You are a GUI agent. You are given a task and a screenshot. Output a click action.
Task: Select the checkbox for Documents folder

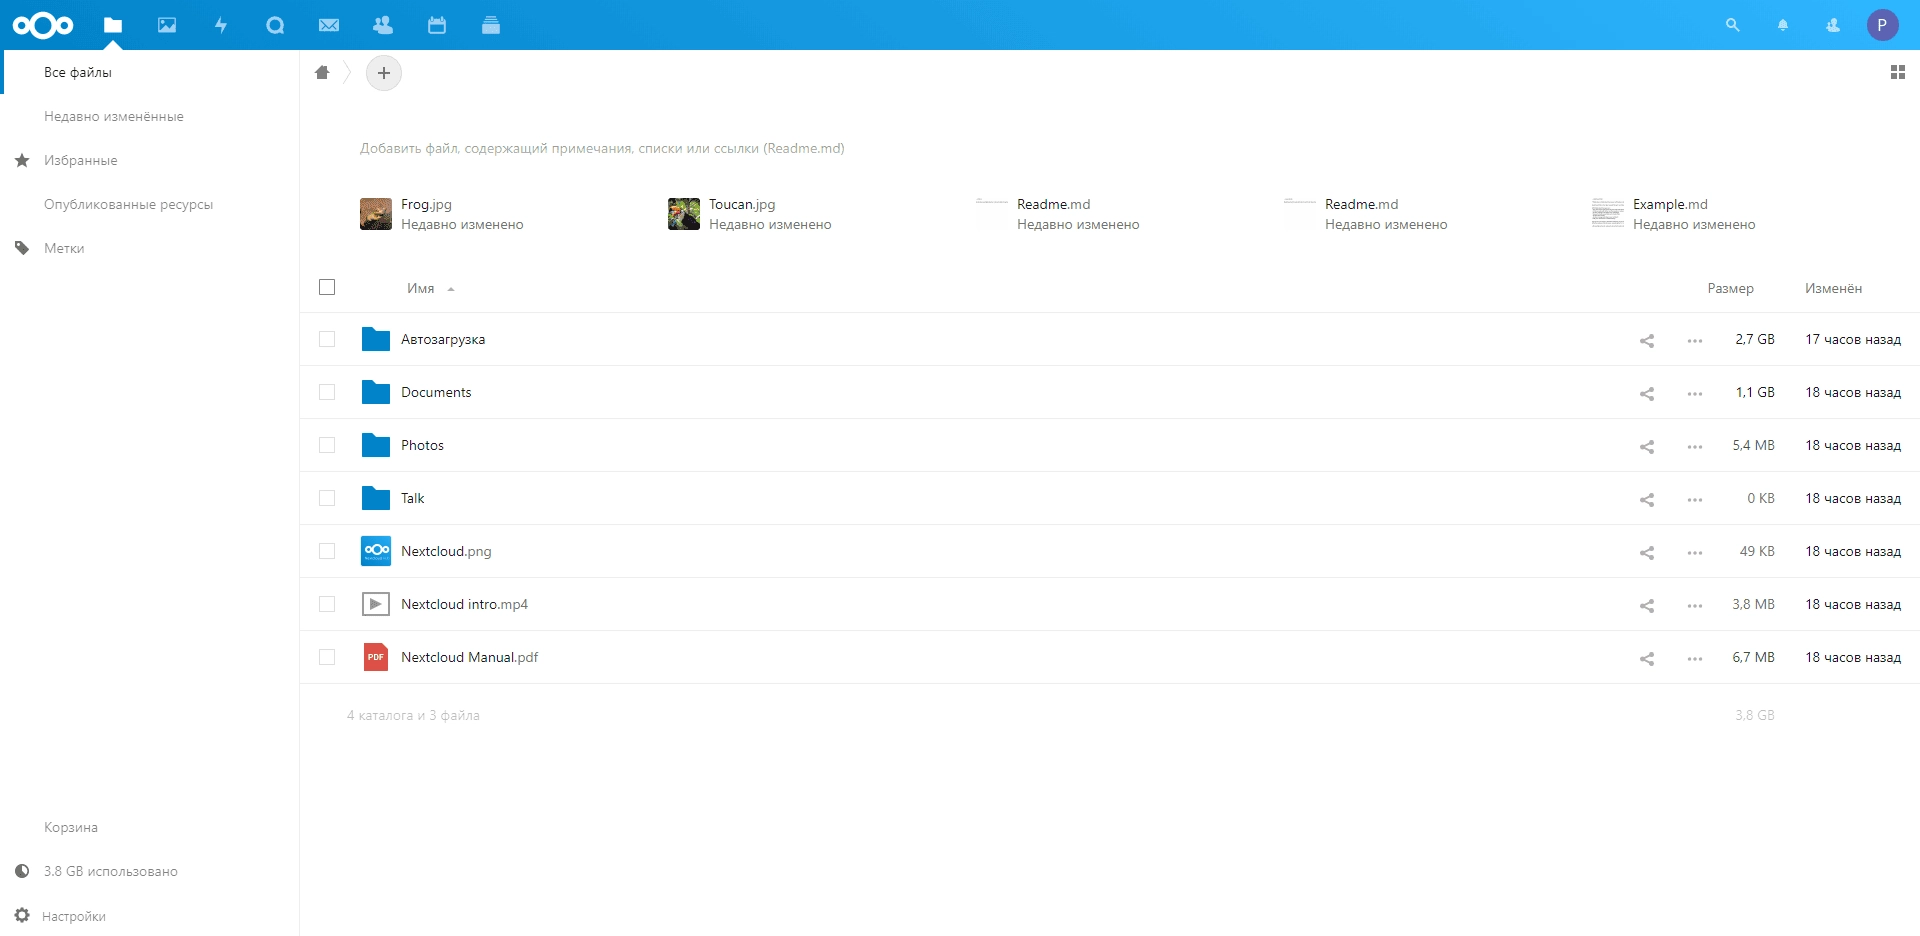[327, 392]
